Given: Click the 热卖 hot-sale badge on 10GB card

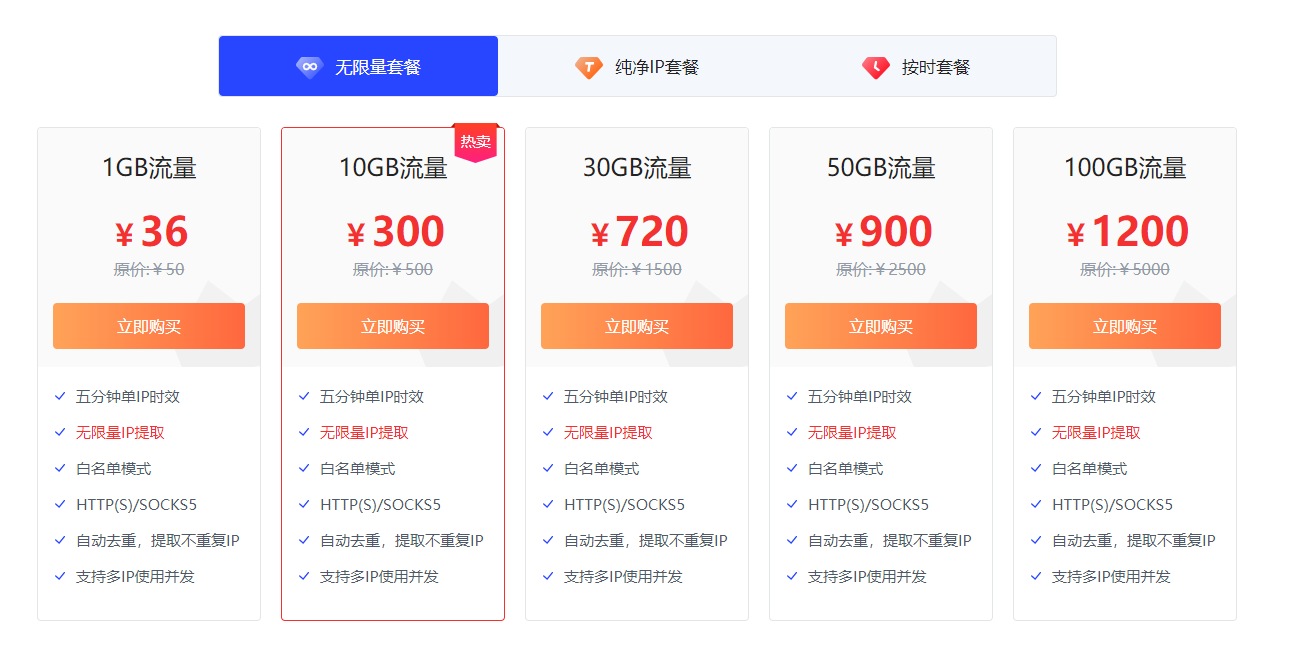Looking at the screenshot, I should pos(476,142).
